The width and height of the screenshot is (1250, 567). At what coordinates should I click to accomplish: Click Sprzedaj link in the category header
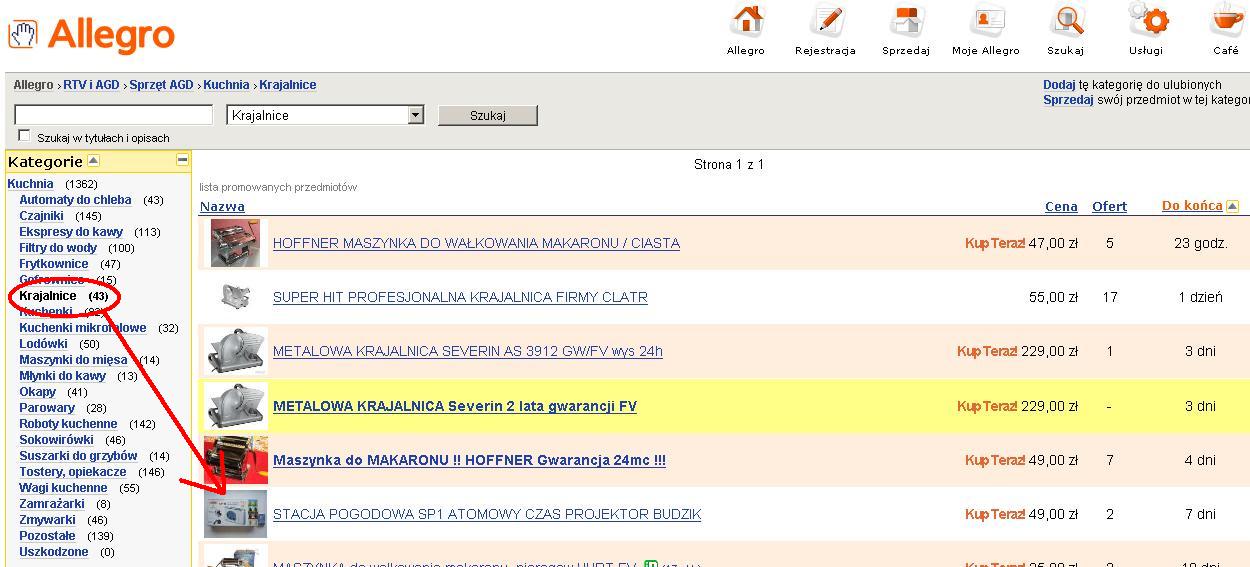click(1068, 100)
